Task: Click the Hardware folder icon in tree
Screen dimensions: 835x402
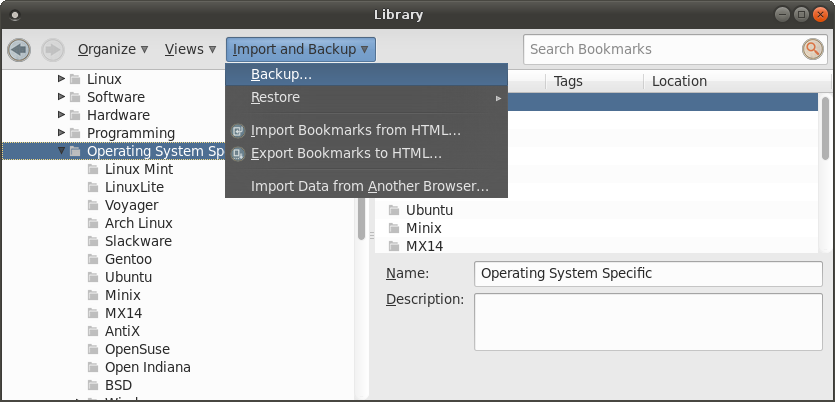Action: (75, 115)
